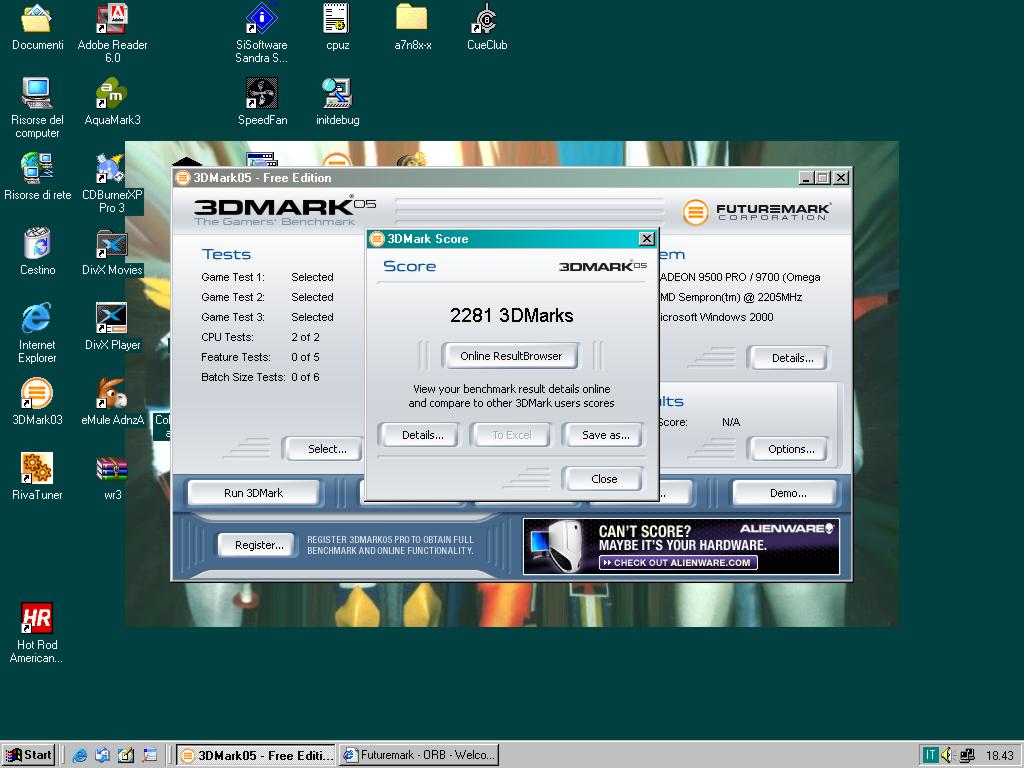Click Feature Tests 0 of 5
This screenshot has height=768, width=1024.
[260, 357]
